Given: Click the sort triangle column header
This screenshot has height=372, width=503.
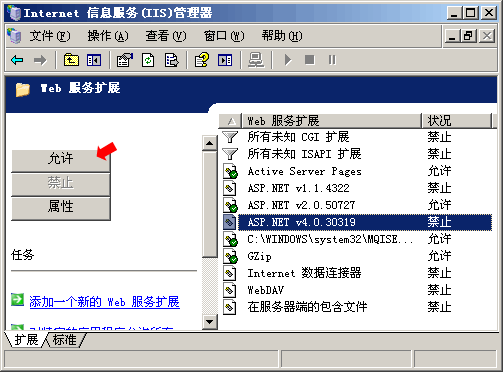Looking at the screenshot, I should 231,121.
